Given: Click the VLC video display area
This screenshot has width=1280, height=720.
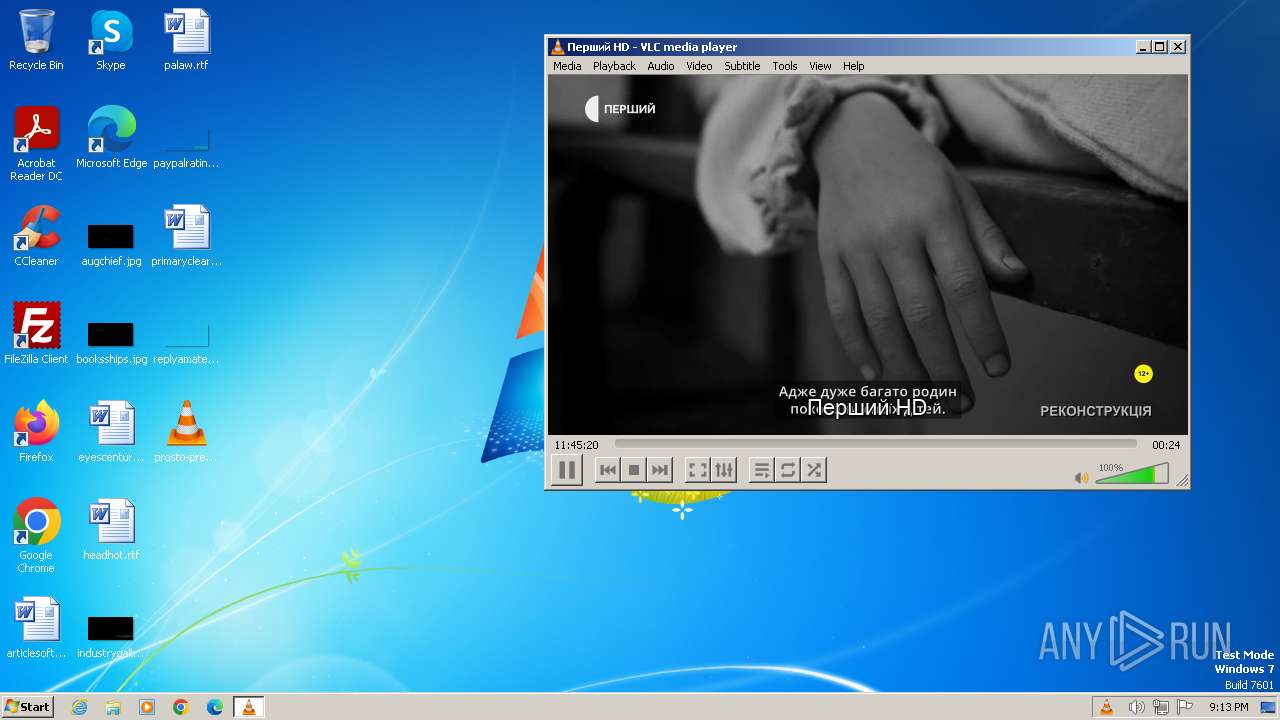Looking at the screenshot, I should (x=868, y=254).
